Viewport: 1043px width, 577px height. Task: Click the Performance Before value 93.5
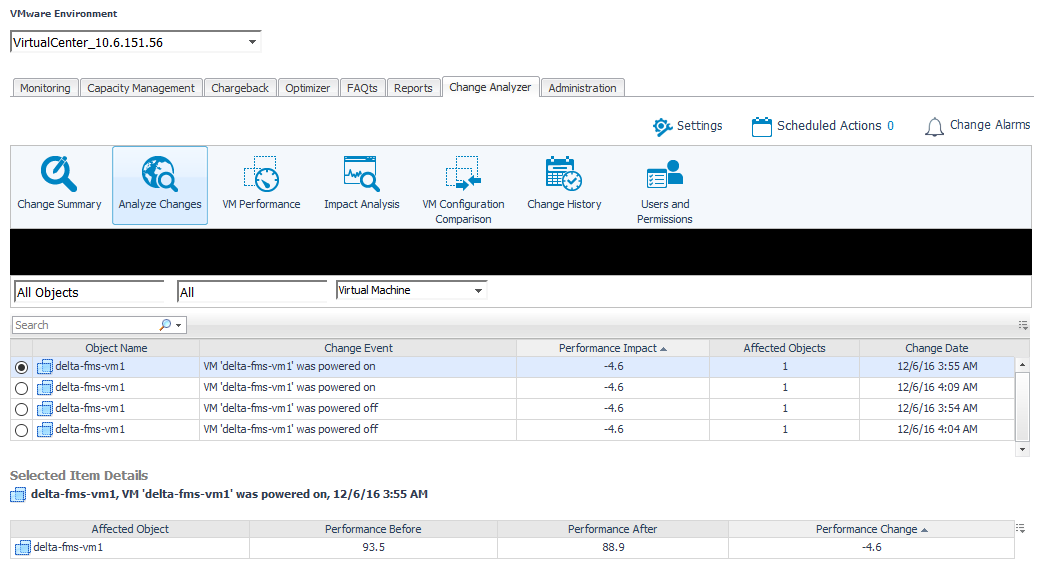point(373,547)
